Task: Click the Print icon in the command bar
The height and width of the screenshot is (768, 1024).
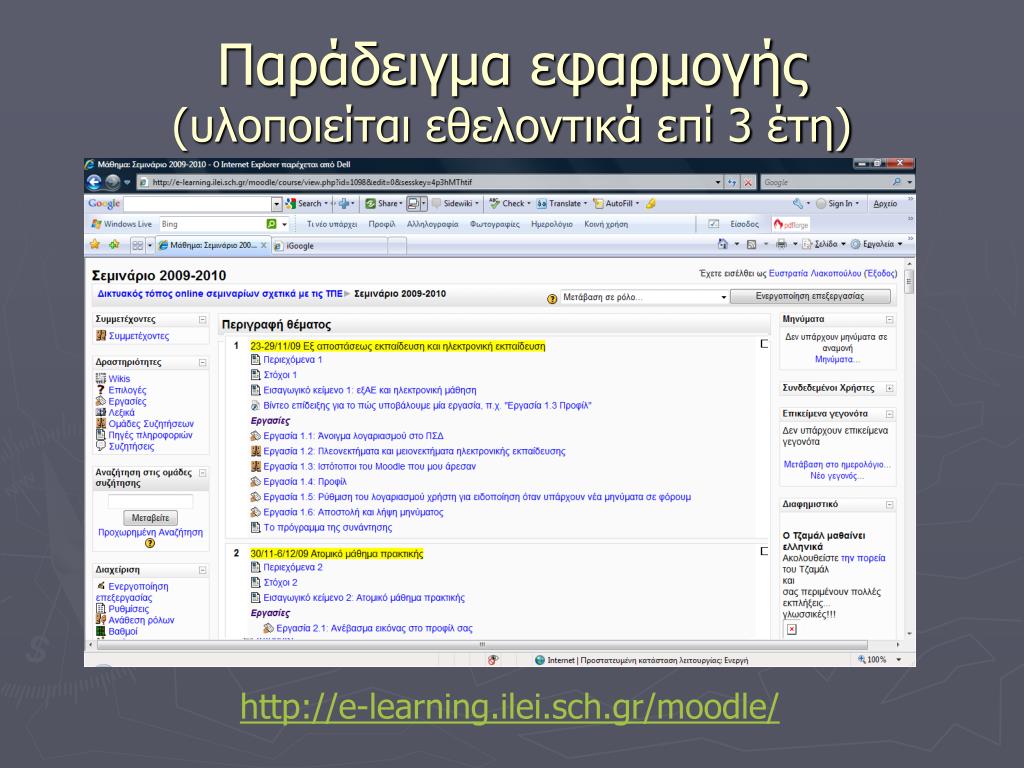Action: point(781,244)
